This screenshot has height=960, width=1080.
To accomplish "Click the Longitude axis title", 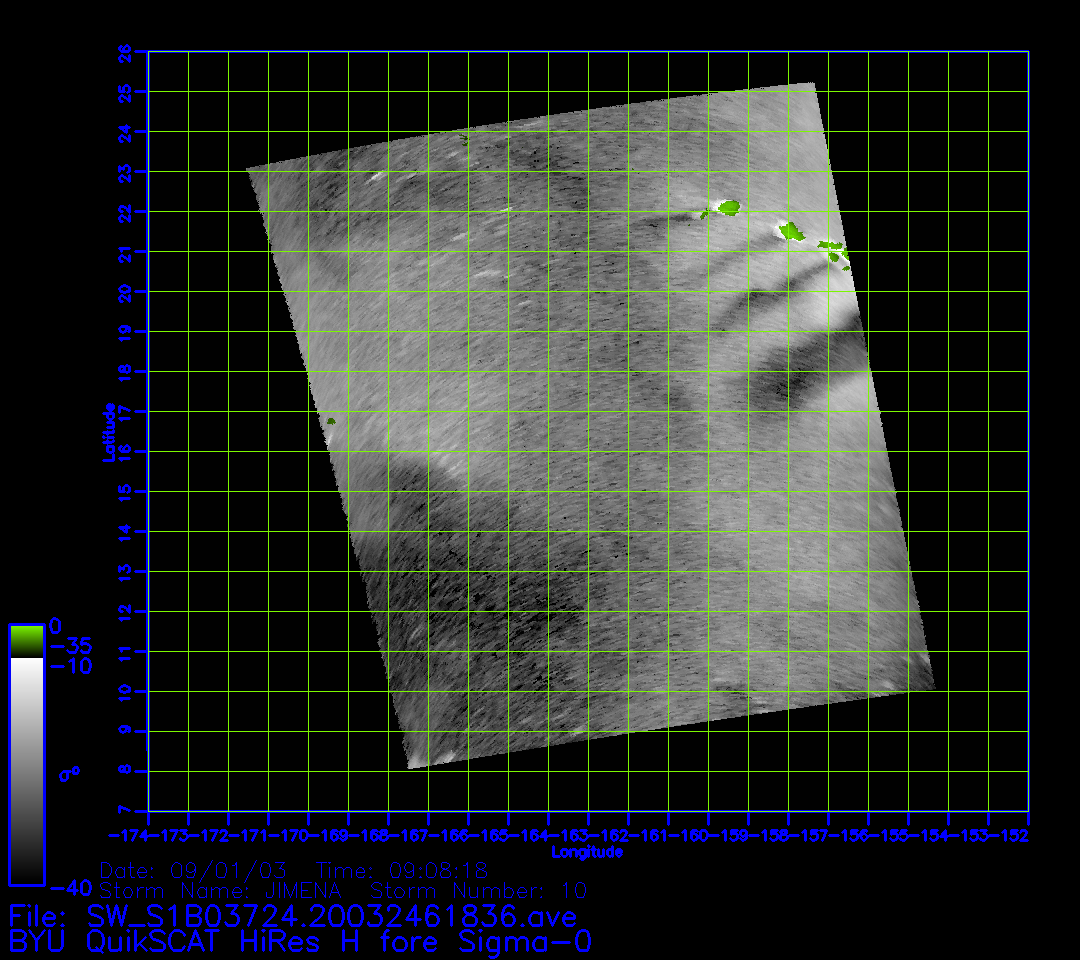I will tap(587, 853).
